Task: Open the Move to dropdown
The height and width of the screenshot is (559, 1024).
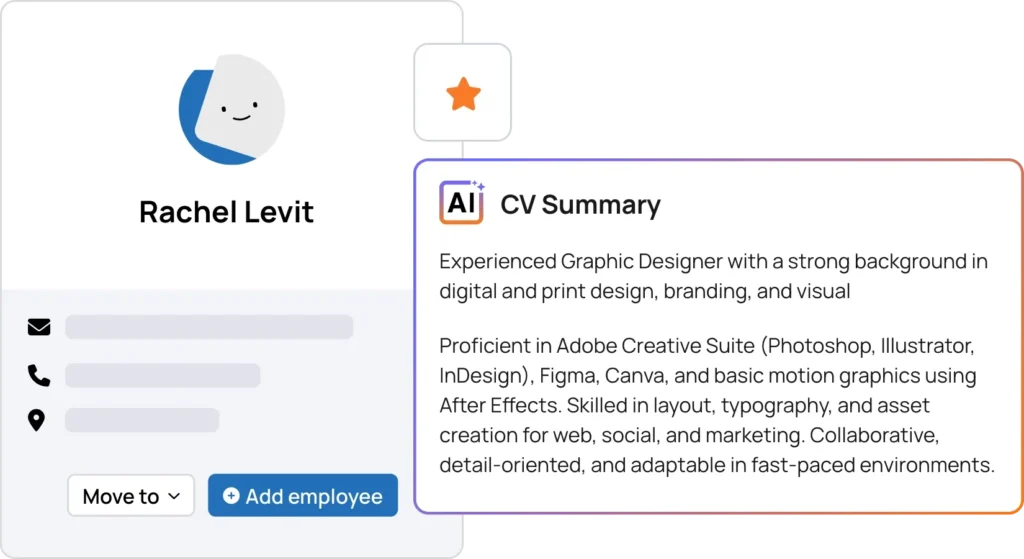Action: click(x=130, y=496)
